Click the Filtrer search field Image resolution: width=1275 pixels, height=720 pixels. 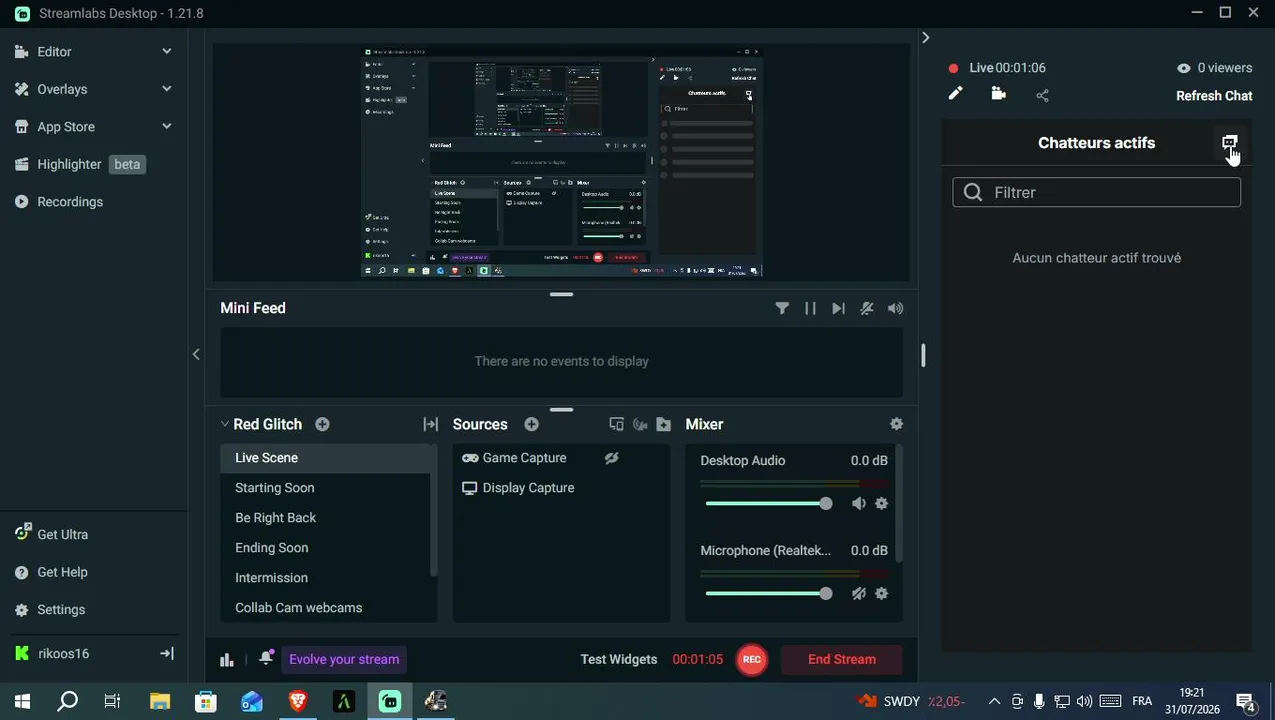(1096, 192)
